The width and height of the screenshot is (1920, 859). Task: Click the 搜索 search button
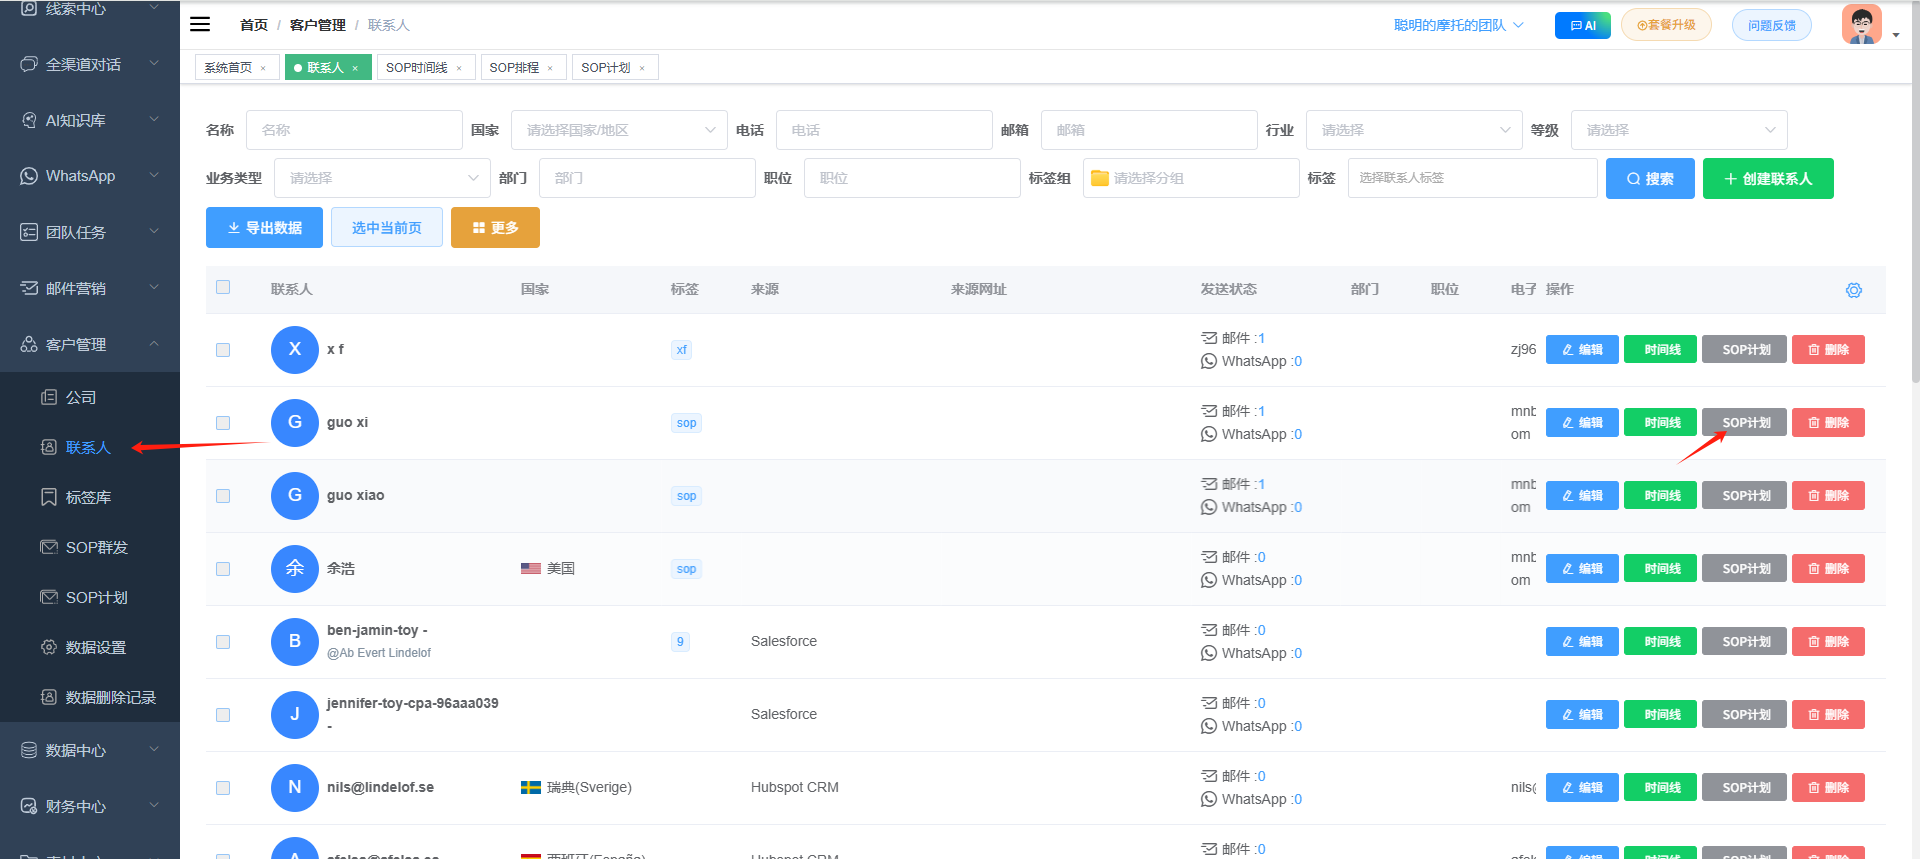(1650, 178)
